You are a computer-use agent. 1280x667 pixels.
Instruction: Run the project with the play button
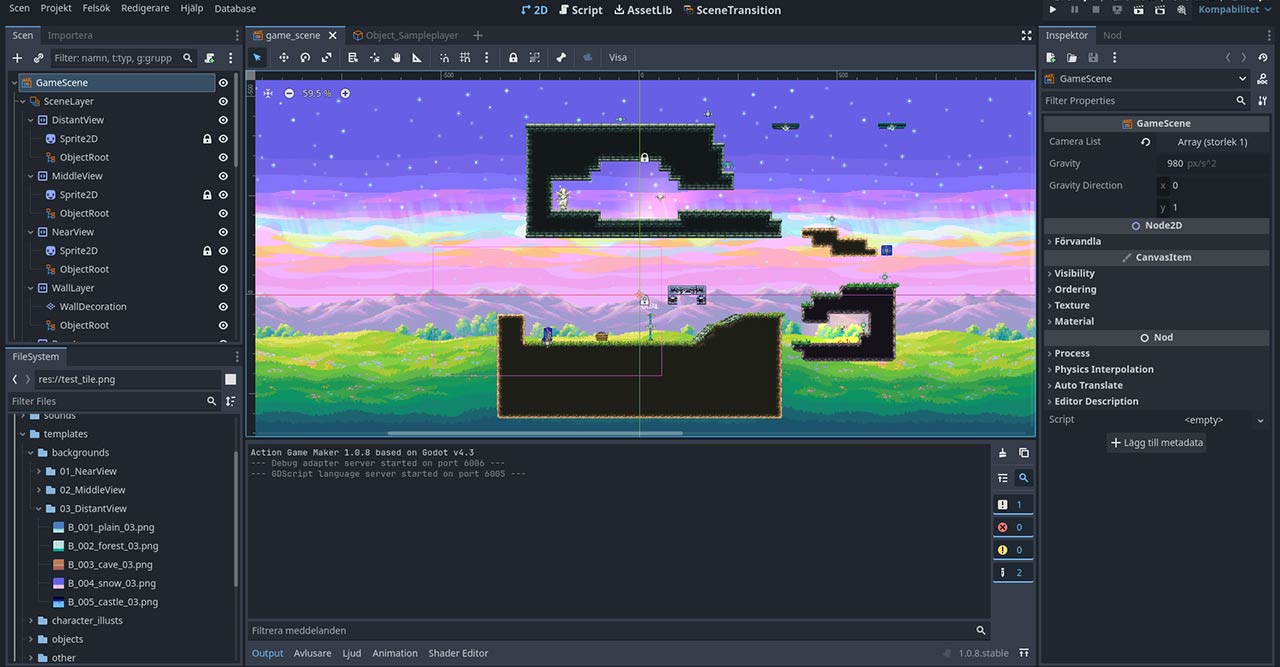pyautogui.click(x=1053, y=9)
